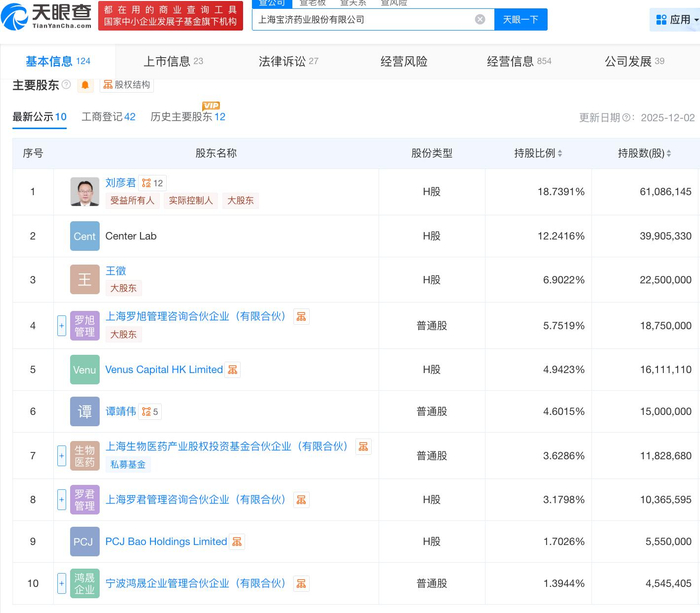Open equity structure icon for PCJ Bao Holdings Limited
Screen dimensions: 700x613
coord(237,542)
